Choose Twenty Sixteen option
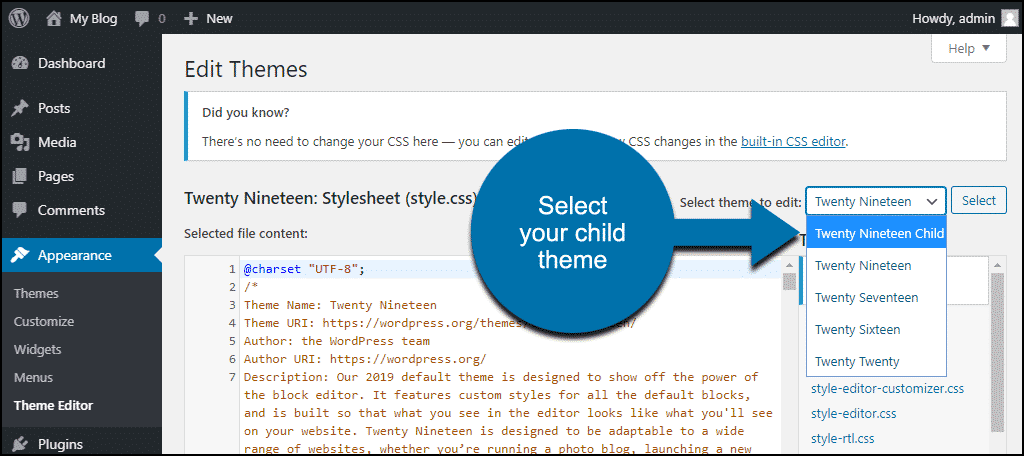Screen dimensions: 1024x456 (876, 329)
